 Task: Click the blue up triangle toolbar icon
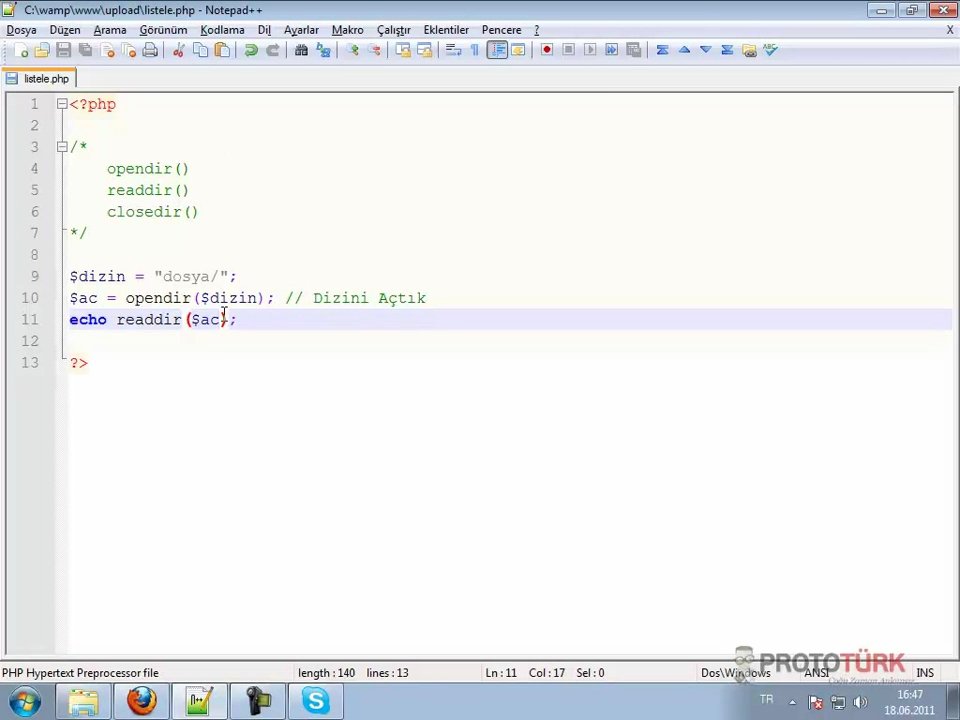684,50
